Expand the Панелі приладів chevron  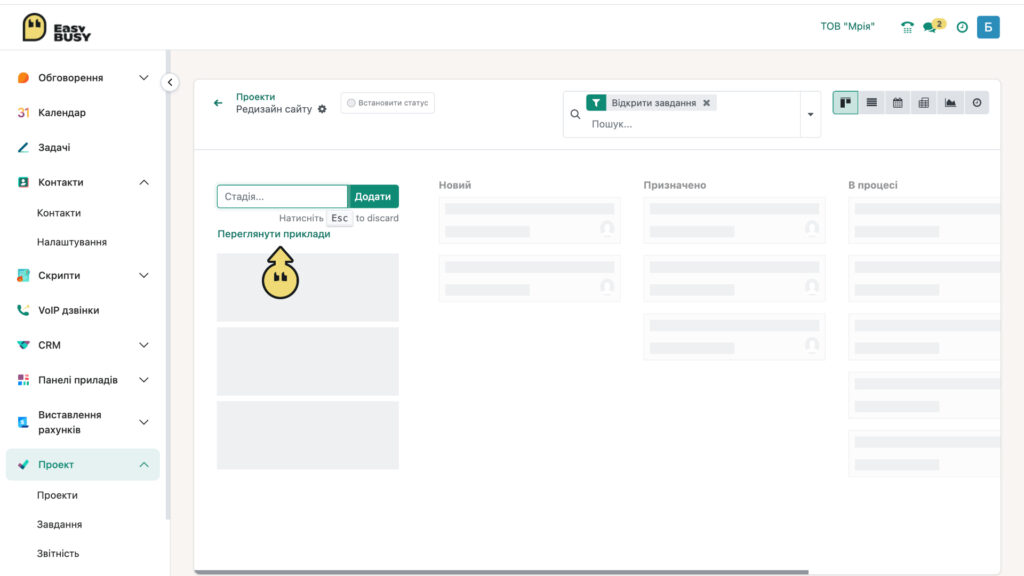144,380
